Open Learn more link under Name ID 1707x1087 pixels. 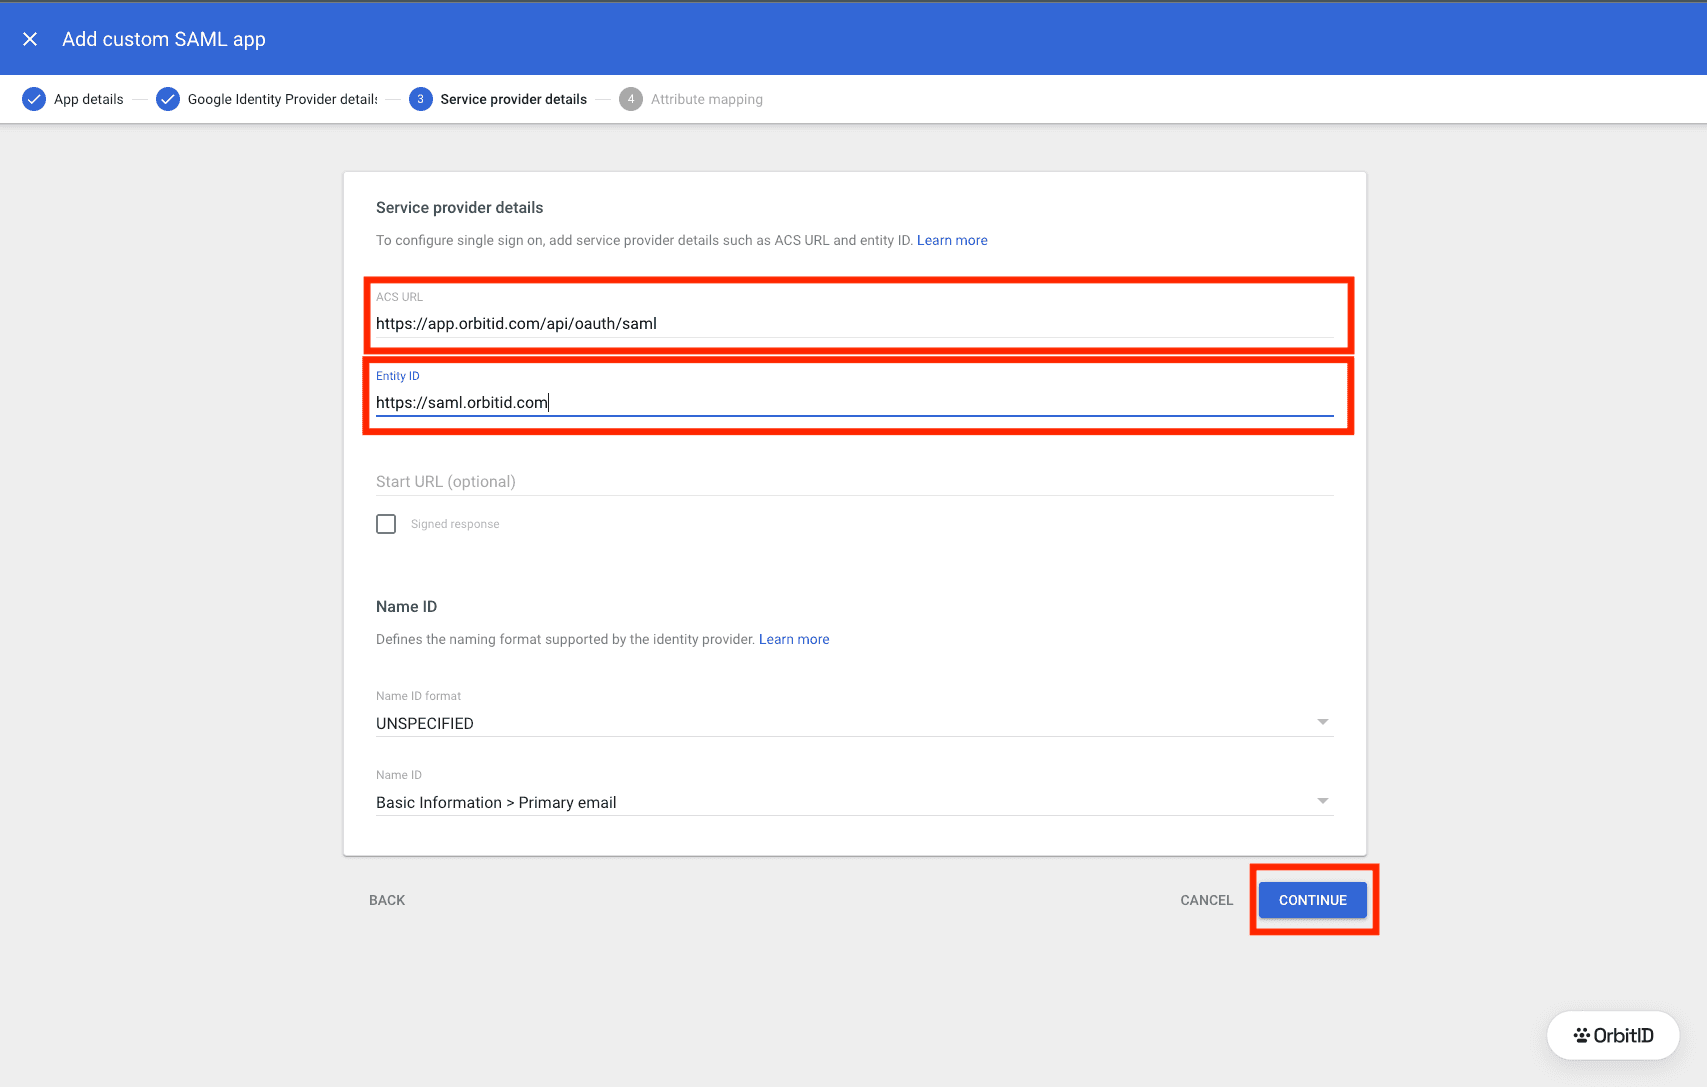(x=794, y=639)
